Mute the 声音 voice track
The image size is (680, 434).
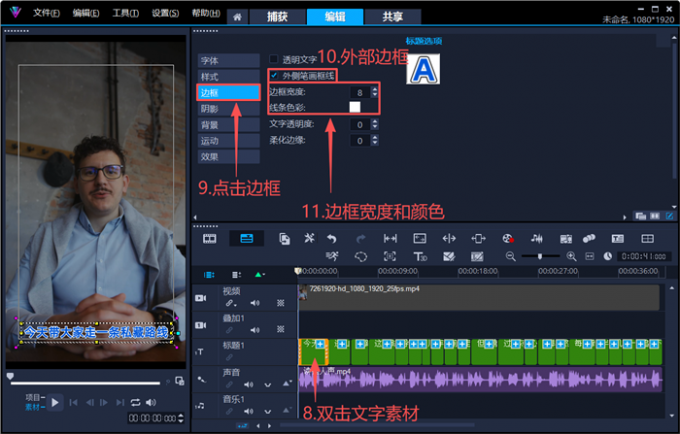(x=248, y=384)
